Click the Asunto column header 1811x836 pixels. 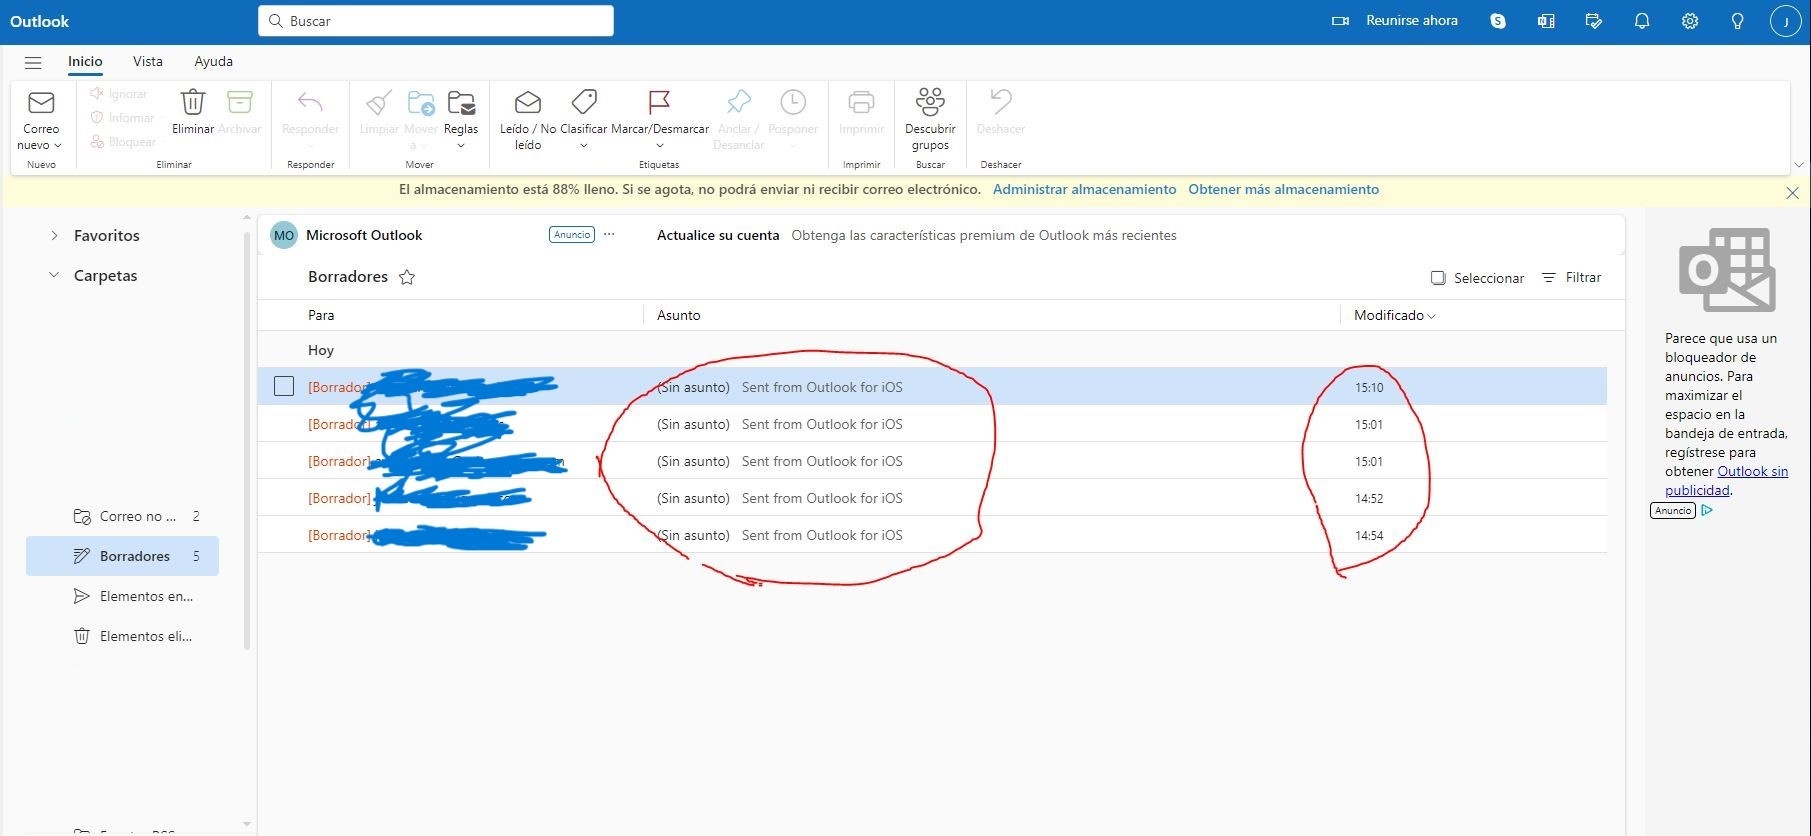[678, 315]
